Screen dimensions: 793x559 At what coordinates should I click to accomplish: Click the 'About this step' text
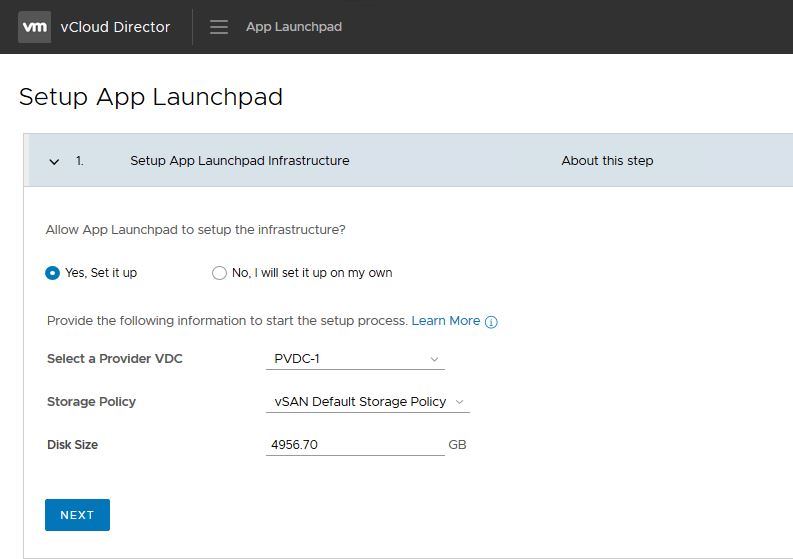point(607,161)
